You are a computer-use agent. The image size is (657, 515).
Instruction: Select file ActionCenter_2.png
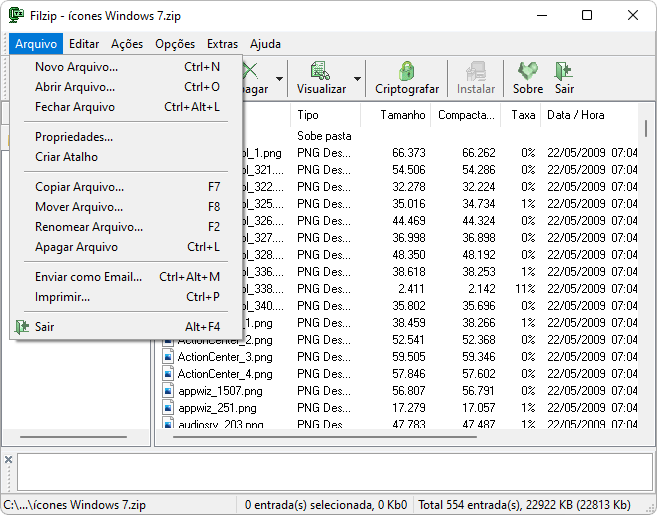pyautogui.click(x=225, y=340)
